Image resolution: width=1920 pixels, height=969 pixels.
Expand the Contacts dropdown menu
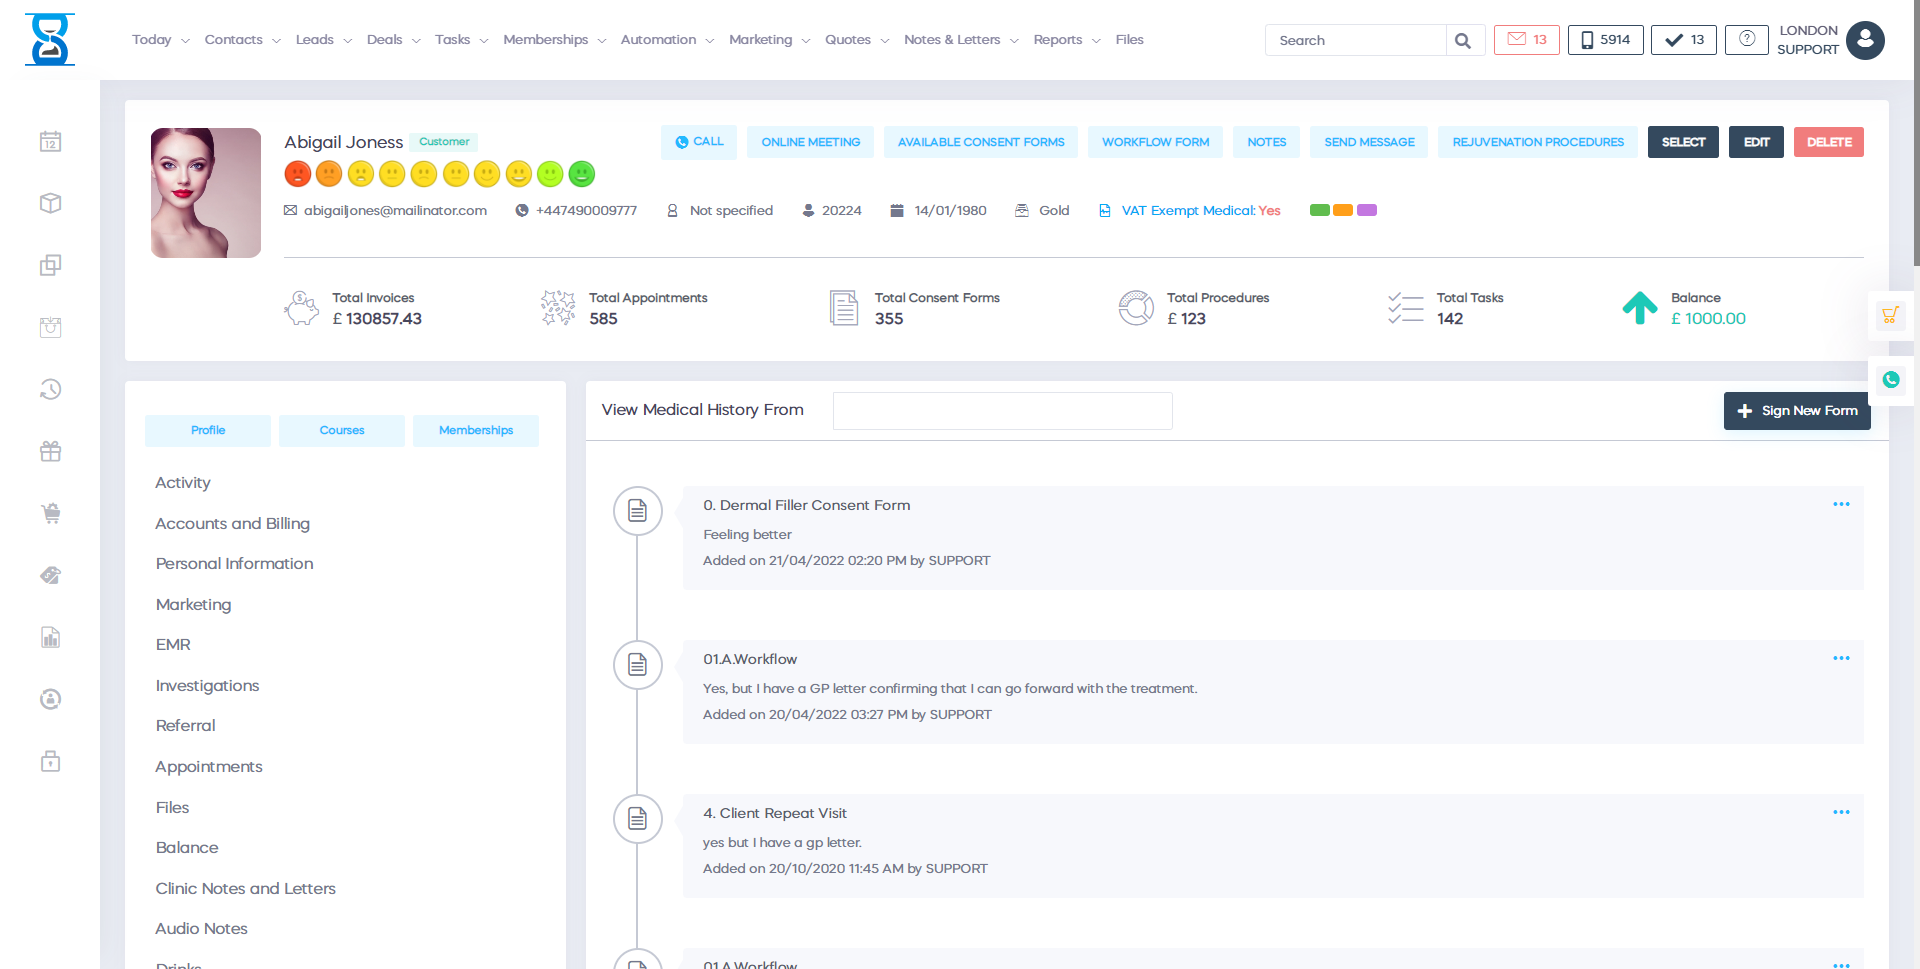coord(242,40)
